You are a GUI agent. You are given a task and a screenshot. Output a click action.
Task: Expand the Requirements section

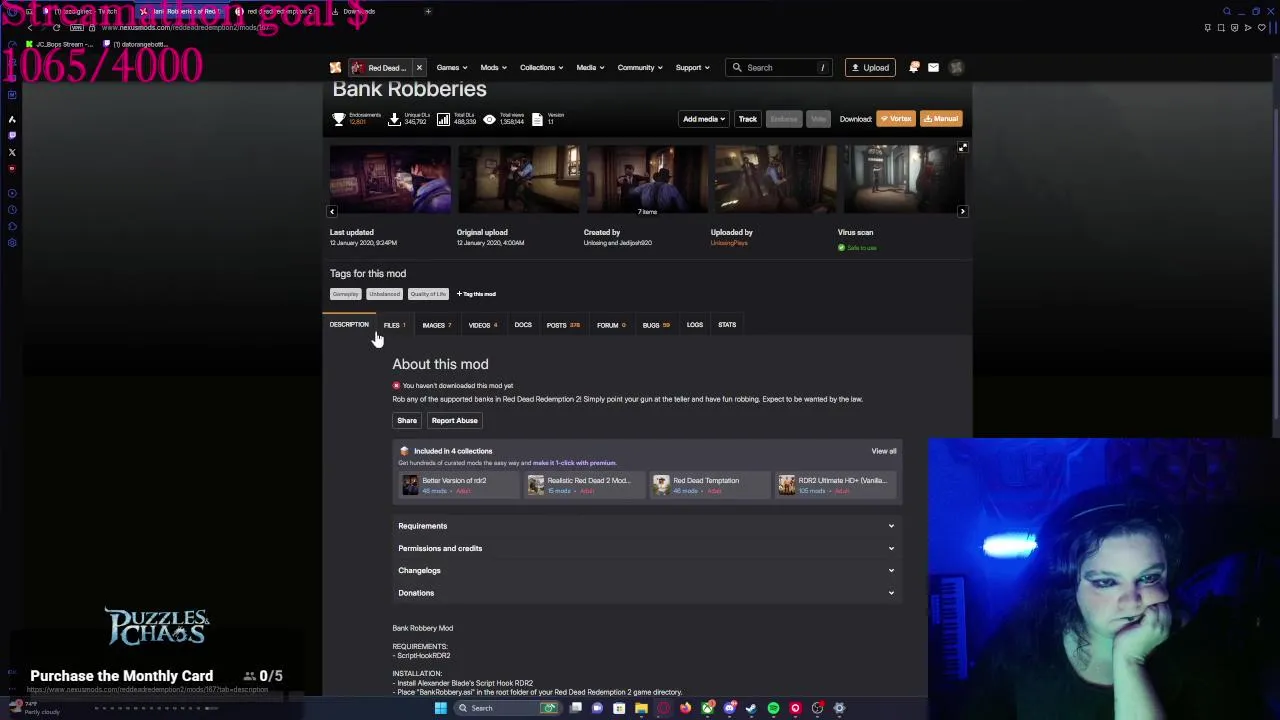[x=647, y=526]
